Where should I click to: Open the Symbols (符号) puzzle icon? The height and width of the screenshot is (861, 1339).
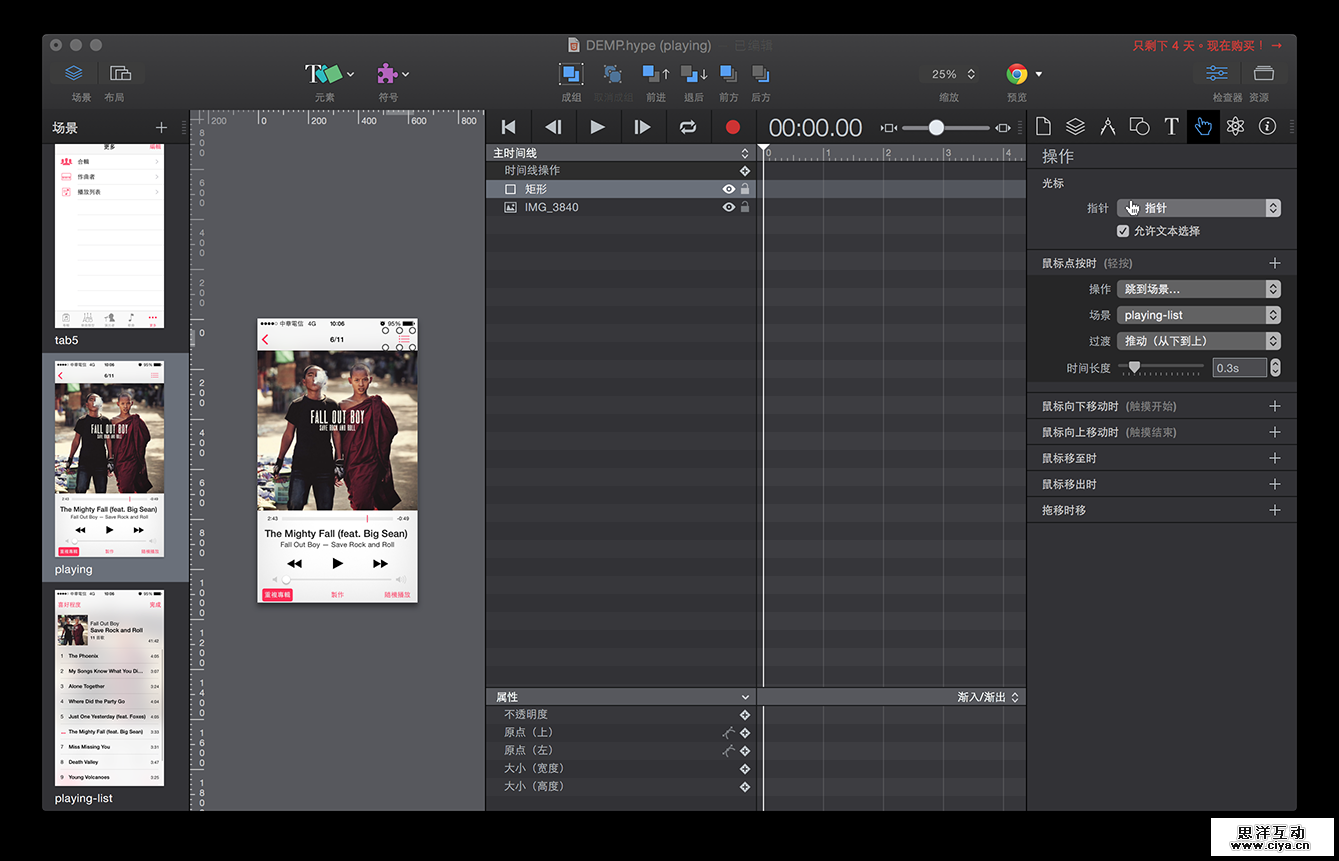(387, 74)
